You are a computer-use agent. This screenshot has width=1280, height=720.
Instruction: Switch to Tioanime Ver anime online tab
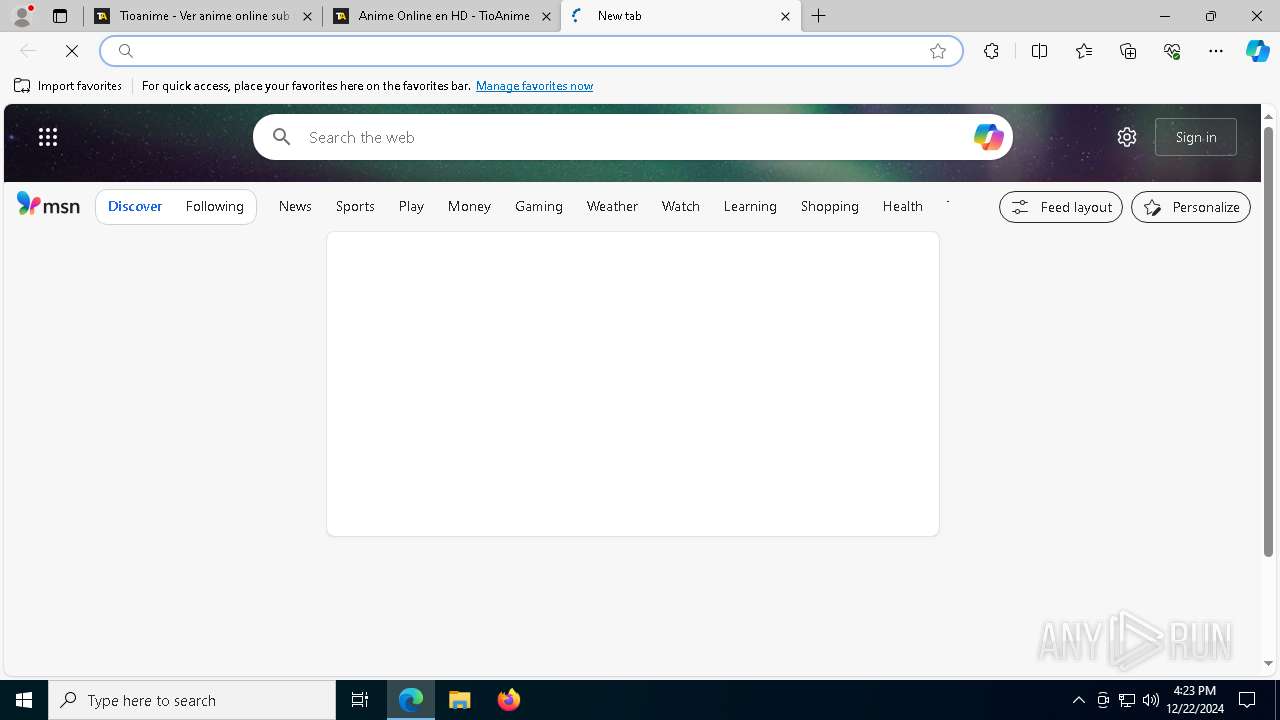click(203, 16)
